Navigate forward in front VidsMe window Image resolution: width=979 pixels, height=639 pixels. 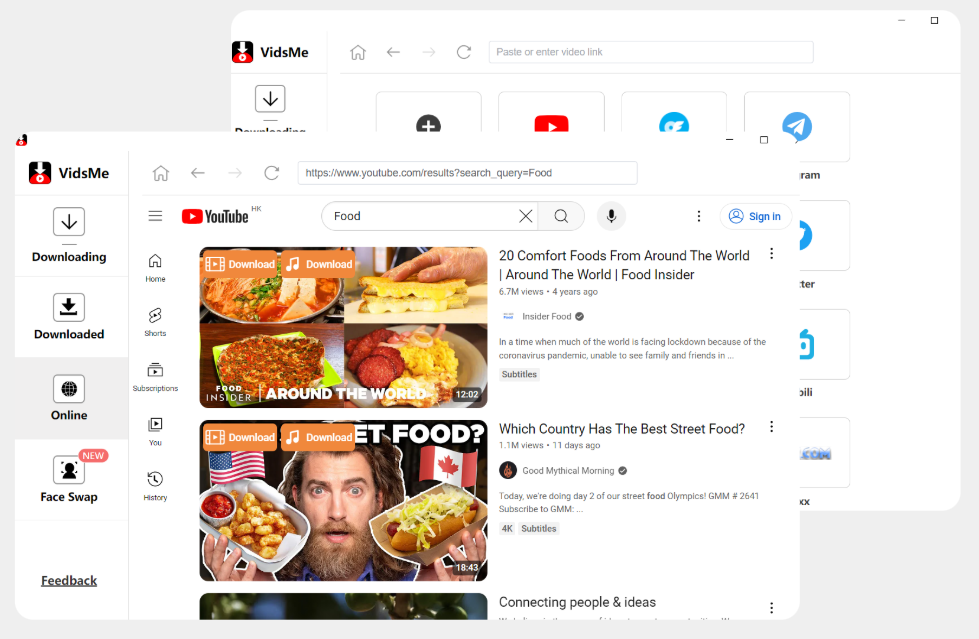[x=235, y=173]
